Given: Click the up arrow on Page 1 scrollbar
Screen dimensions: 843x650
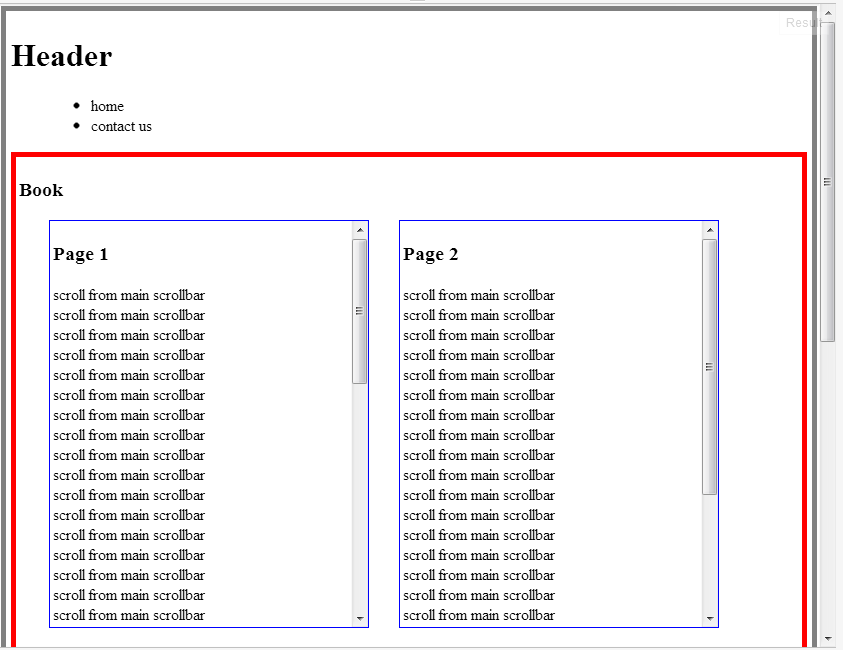Looking at the screenshot, I should (360, 228).
